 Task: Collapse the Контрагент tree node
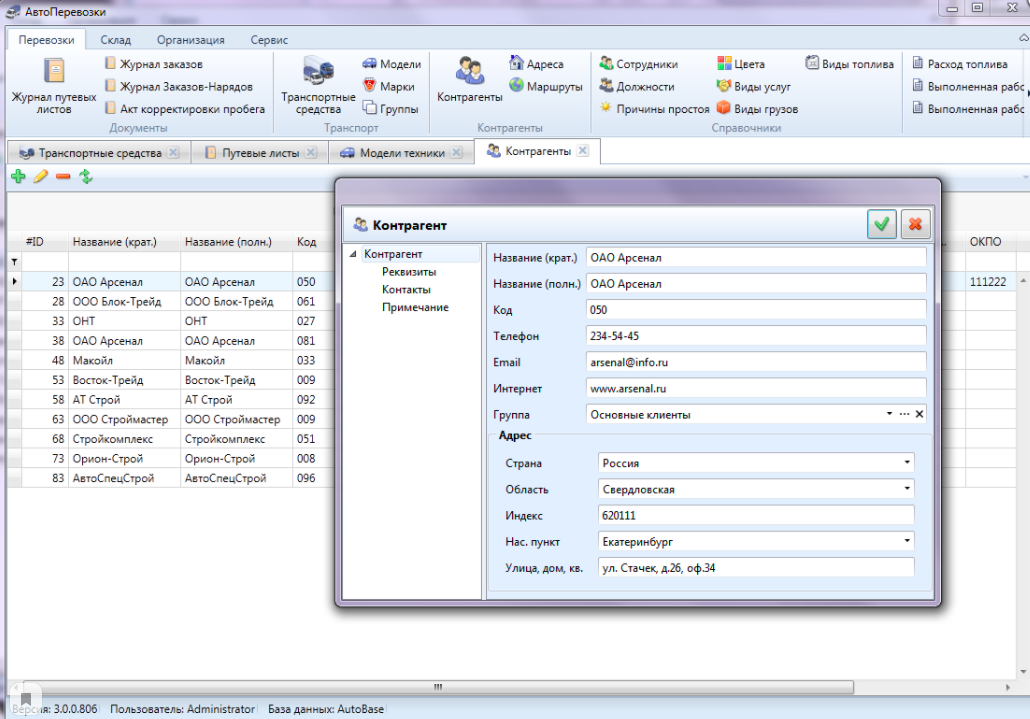click(353, 253)
